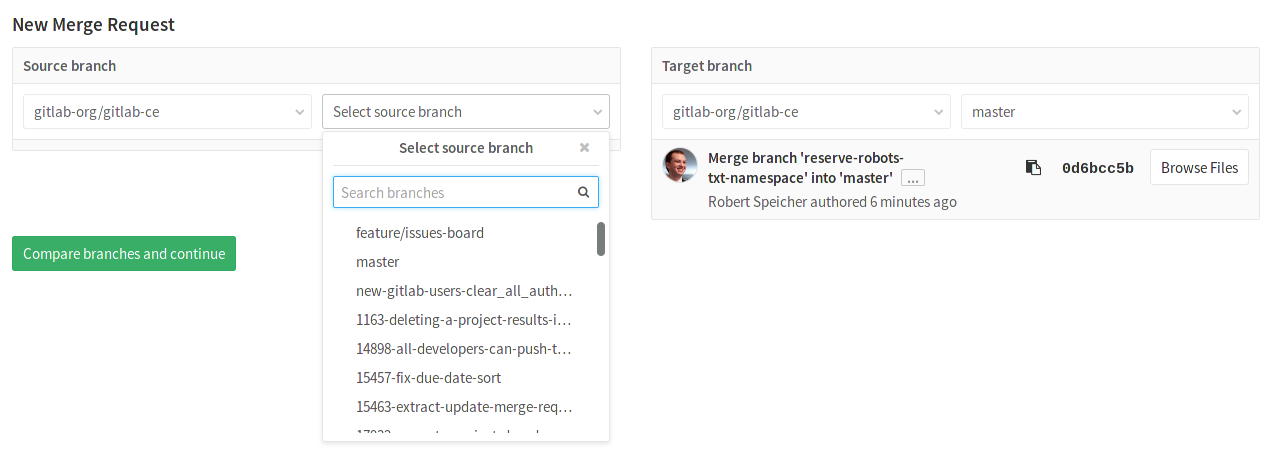Click Robert Speicher's avatar image
This screenshot has height=454, width=1265.
tap(680, 165)
